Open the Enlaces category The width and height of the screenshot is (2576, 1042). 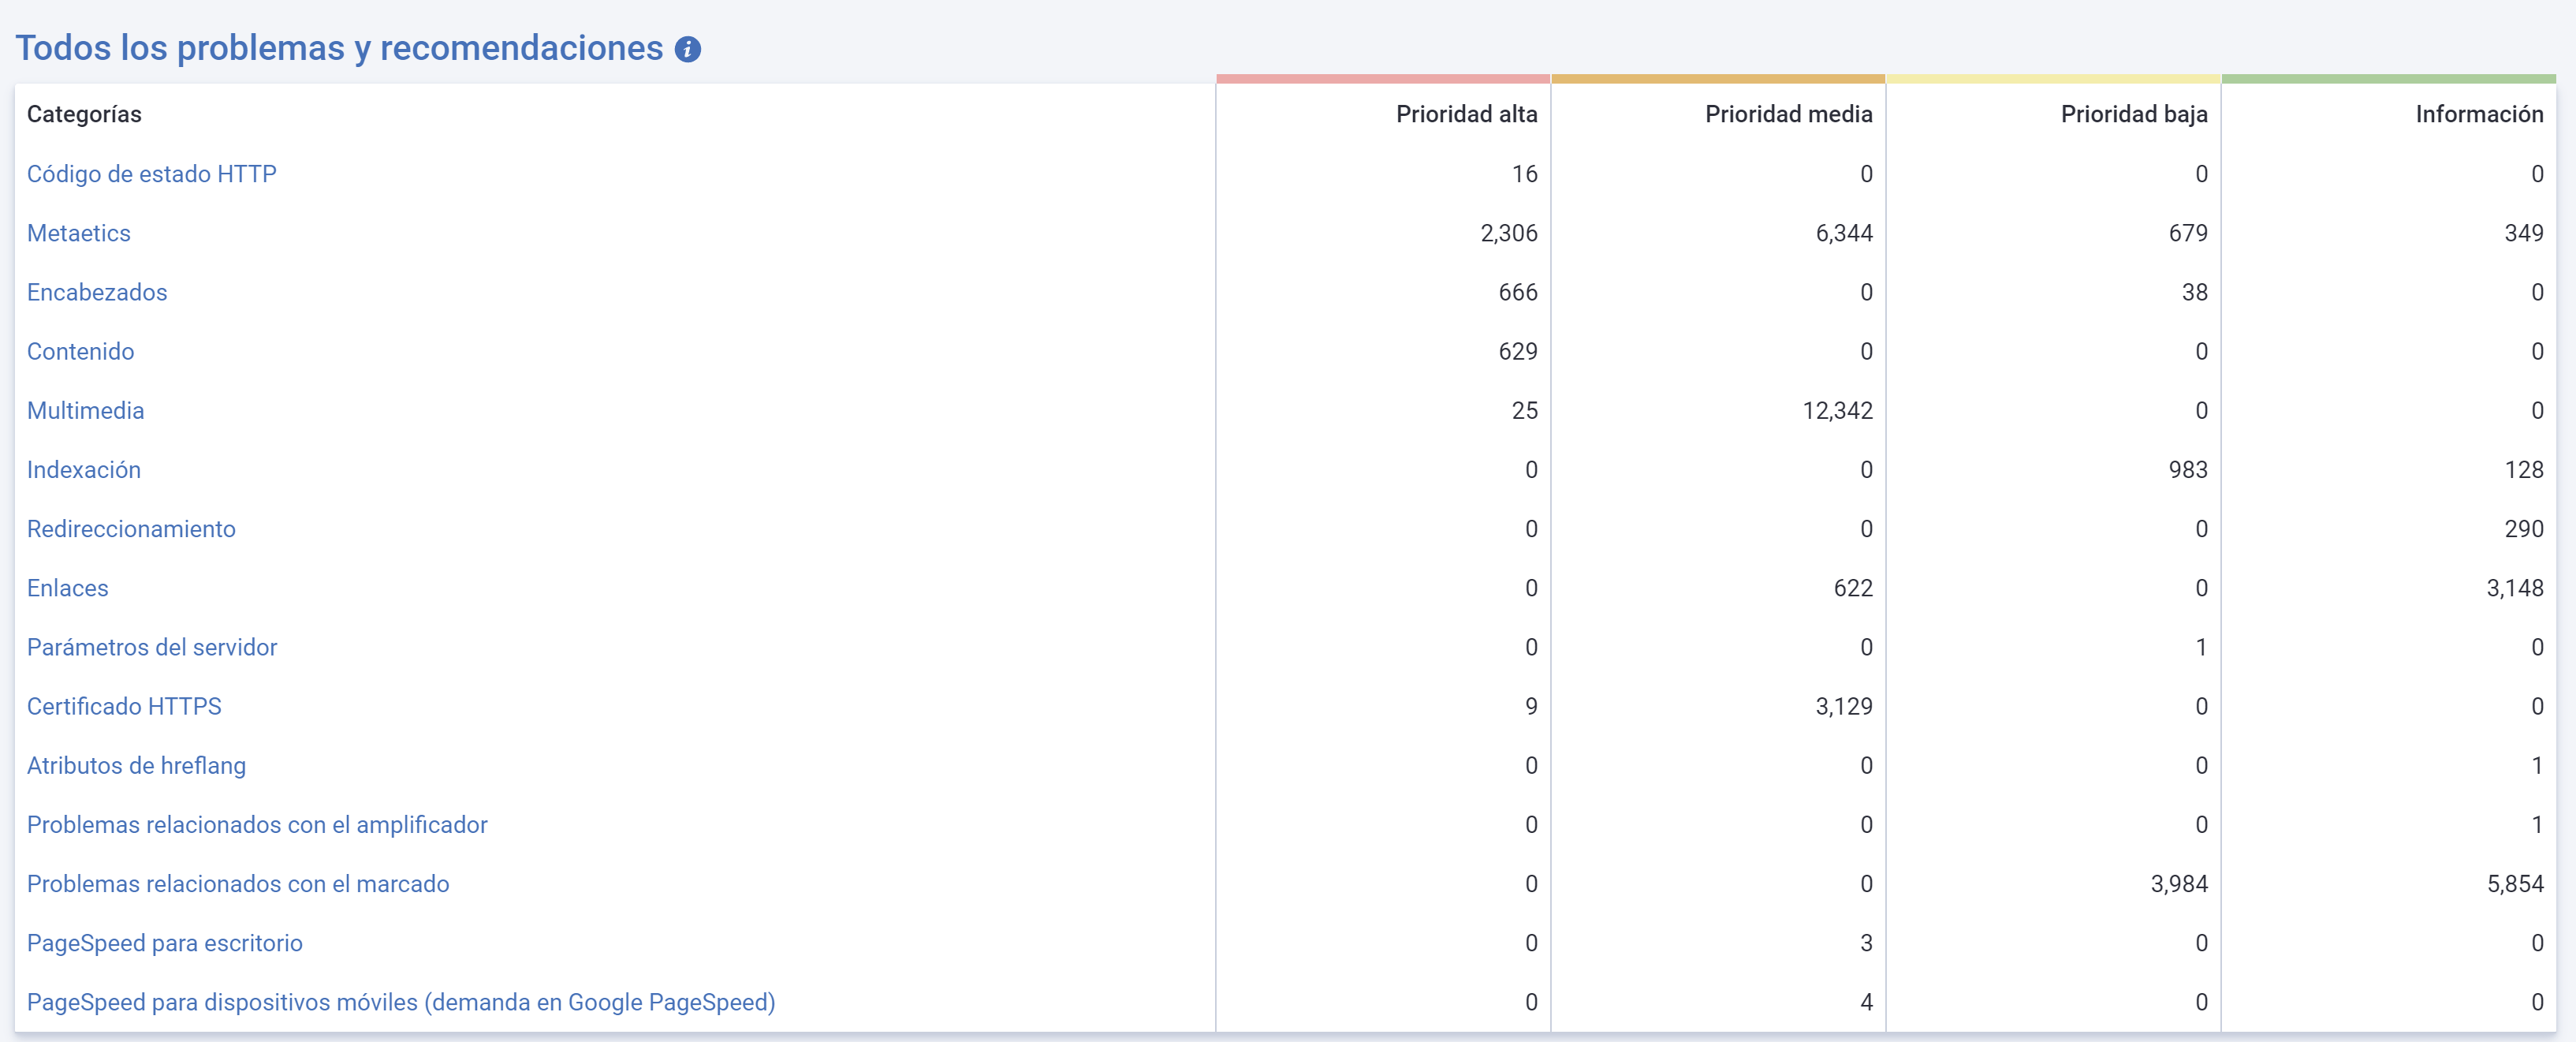(67, 588)
